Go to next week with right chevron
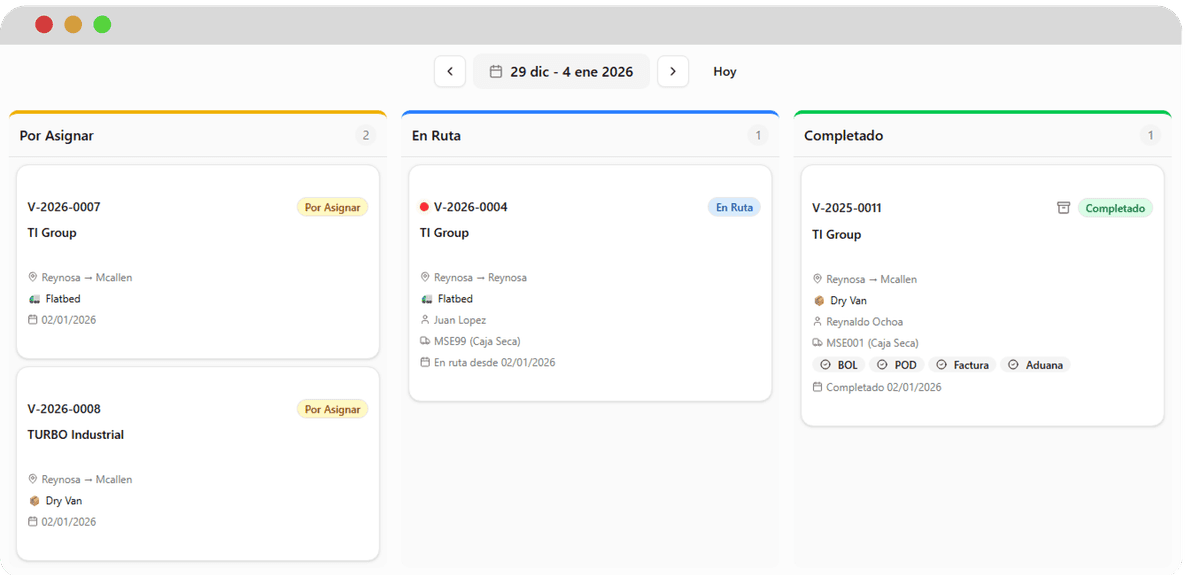Viewport: 1200px width, 575px height. click(x=673, y=72)
